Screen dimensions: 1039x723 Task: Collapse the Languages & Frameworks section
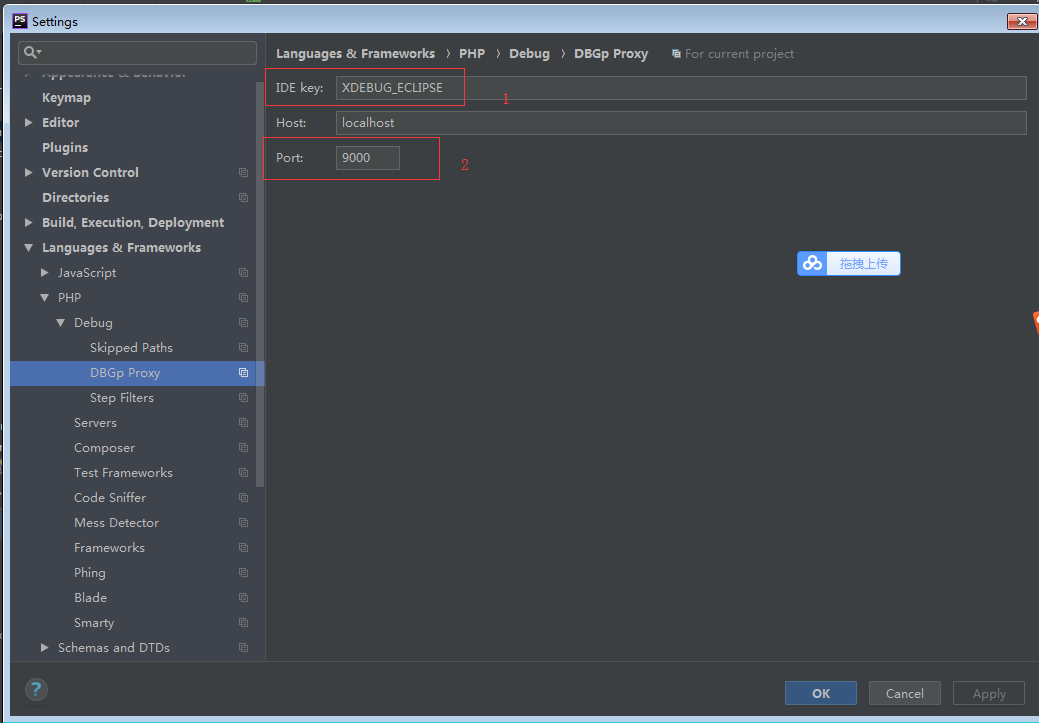tap(29, 248)
